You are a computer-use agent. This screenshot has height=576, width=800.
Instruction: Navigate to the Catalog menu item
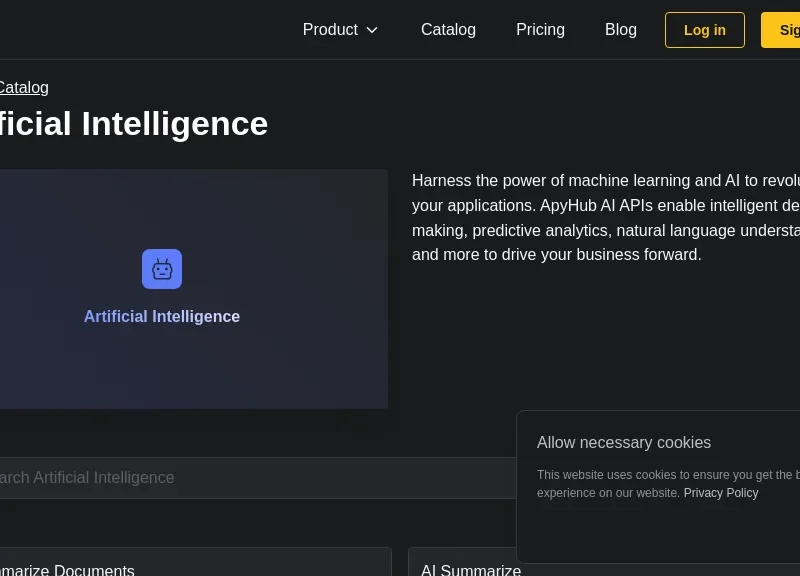coord(448,30)
